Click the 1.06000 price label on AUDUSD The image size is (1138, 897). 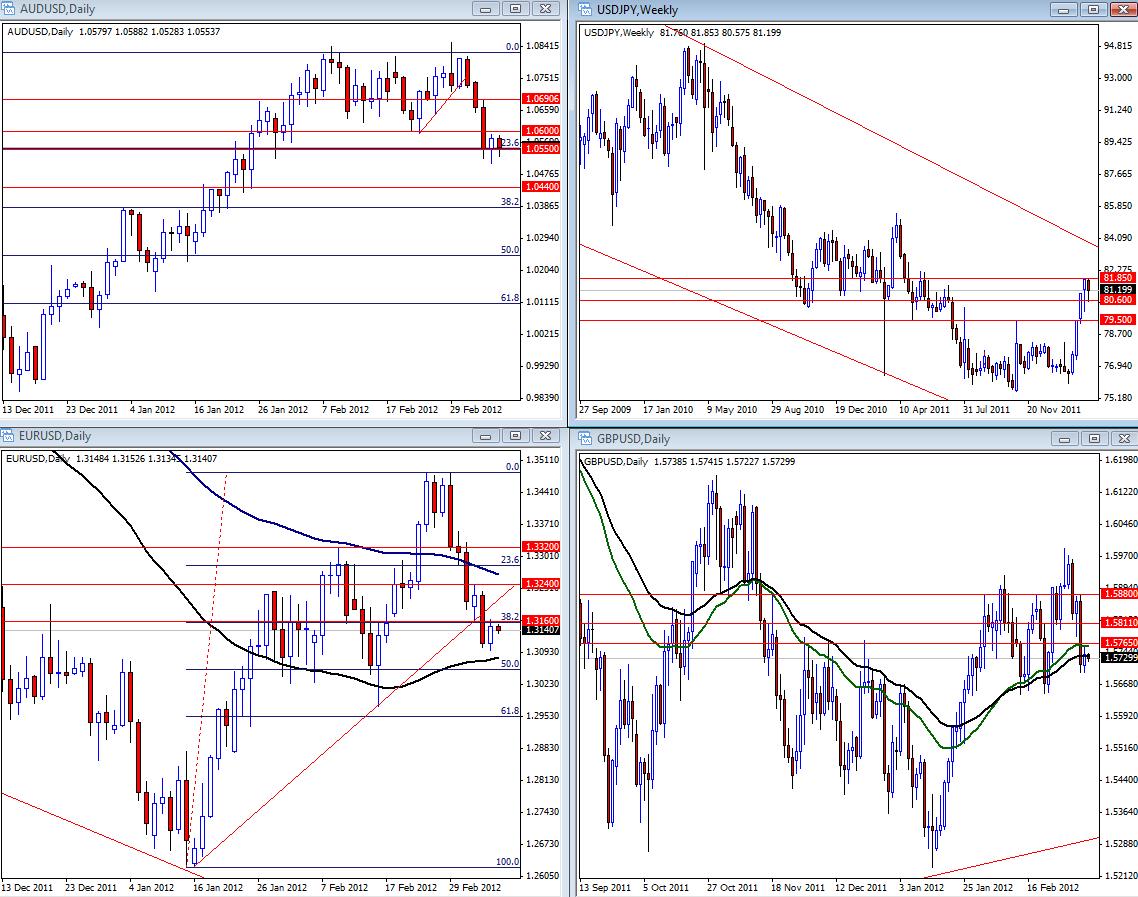(541, 131)
